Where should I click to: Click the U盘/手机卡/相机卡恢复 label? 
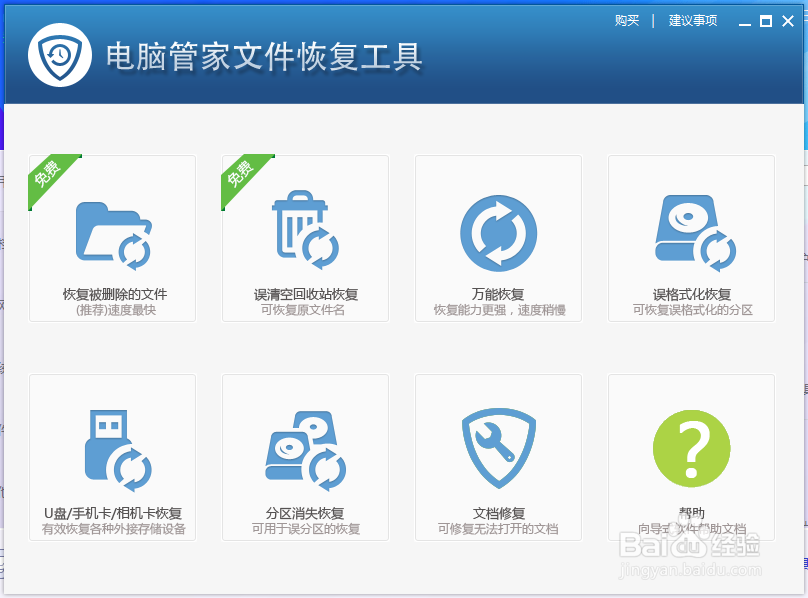pos(113,513)
